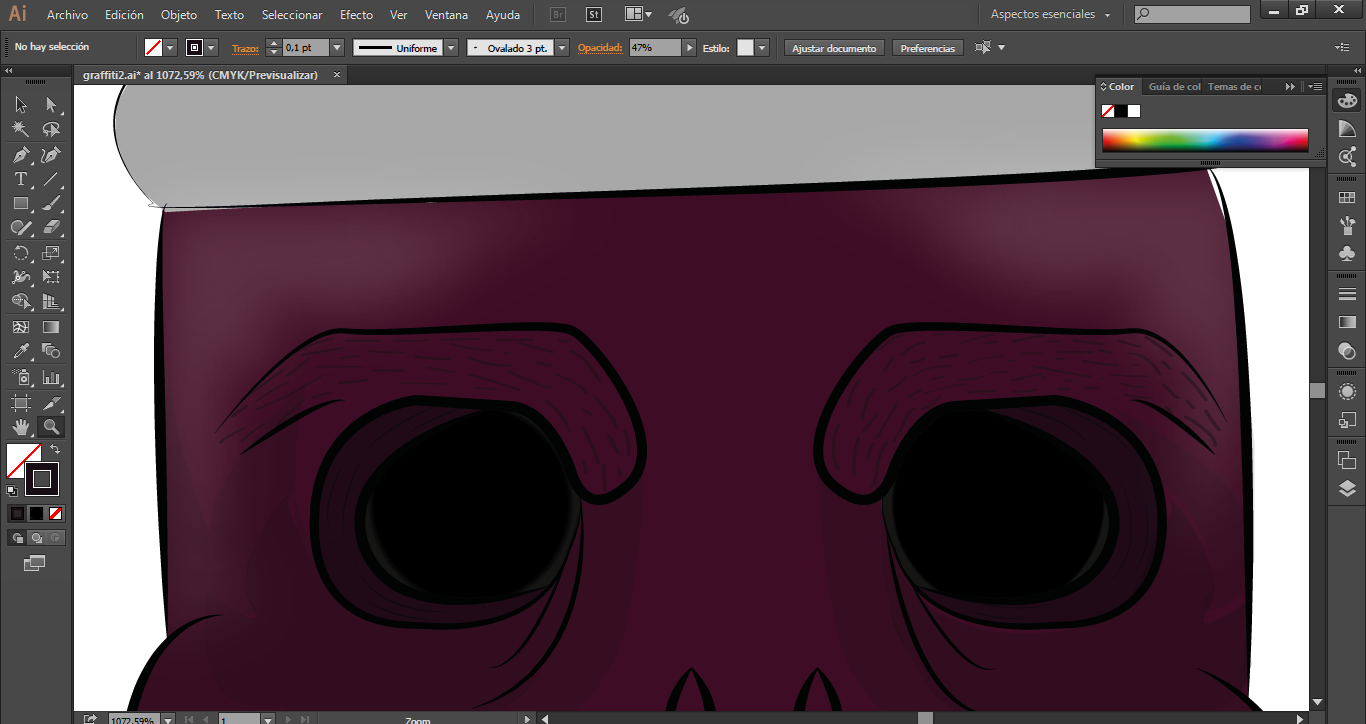
Task: Open the stroke weight dropdown
Action: [x=336, y=48]
